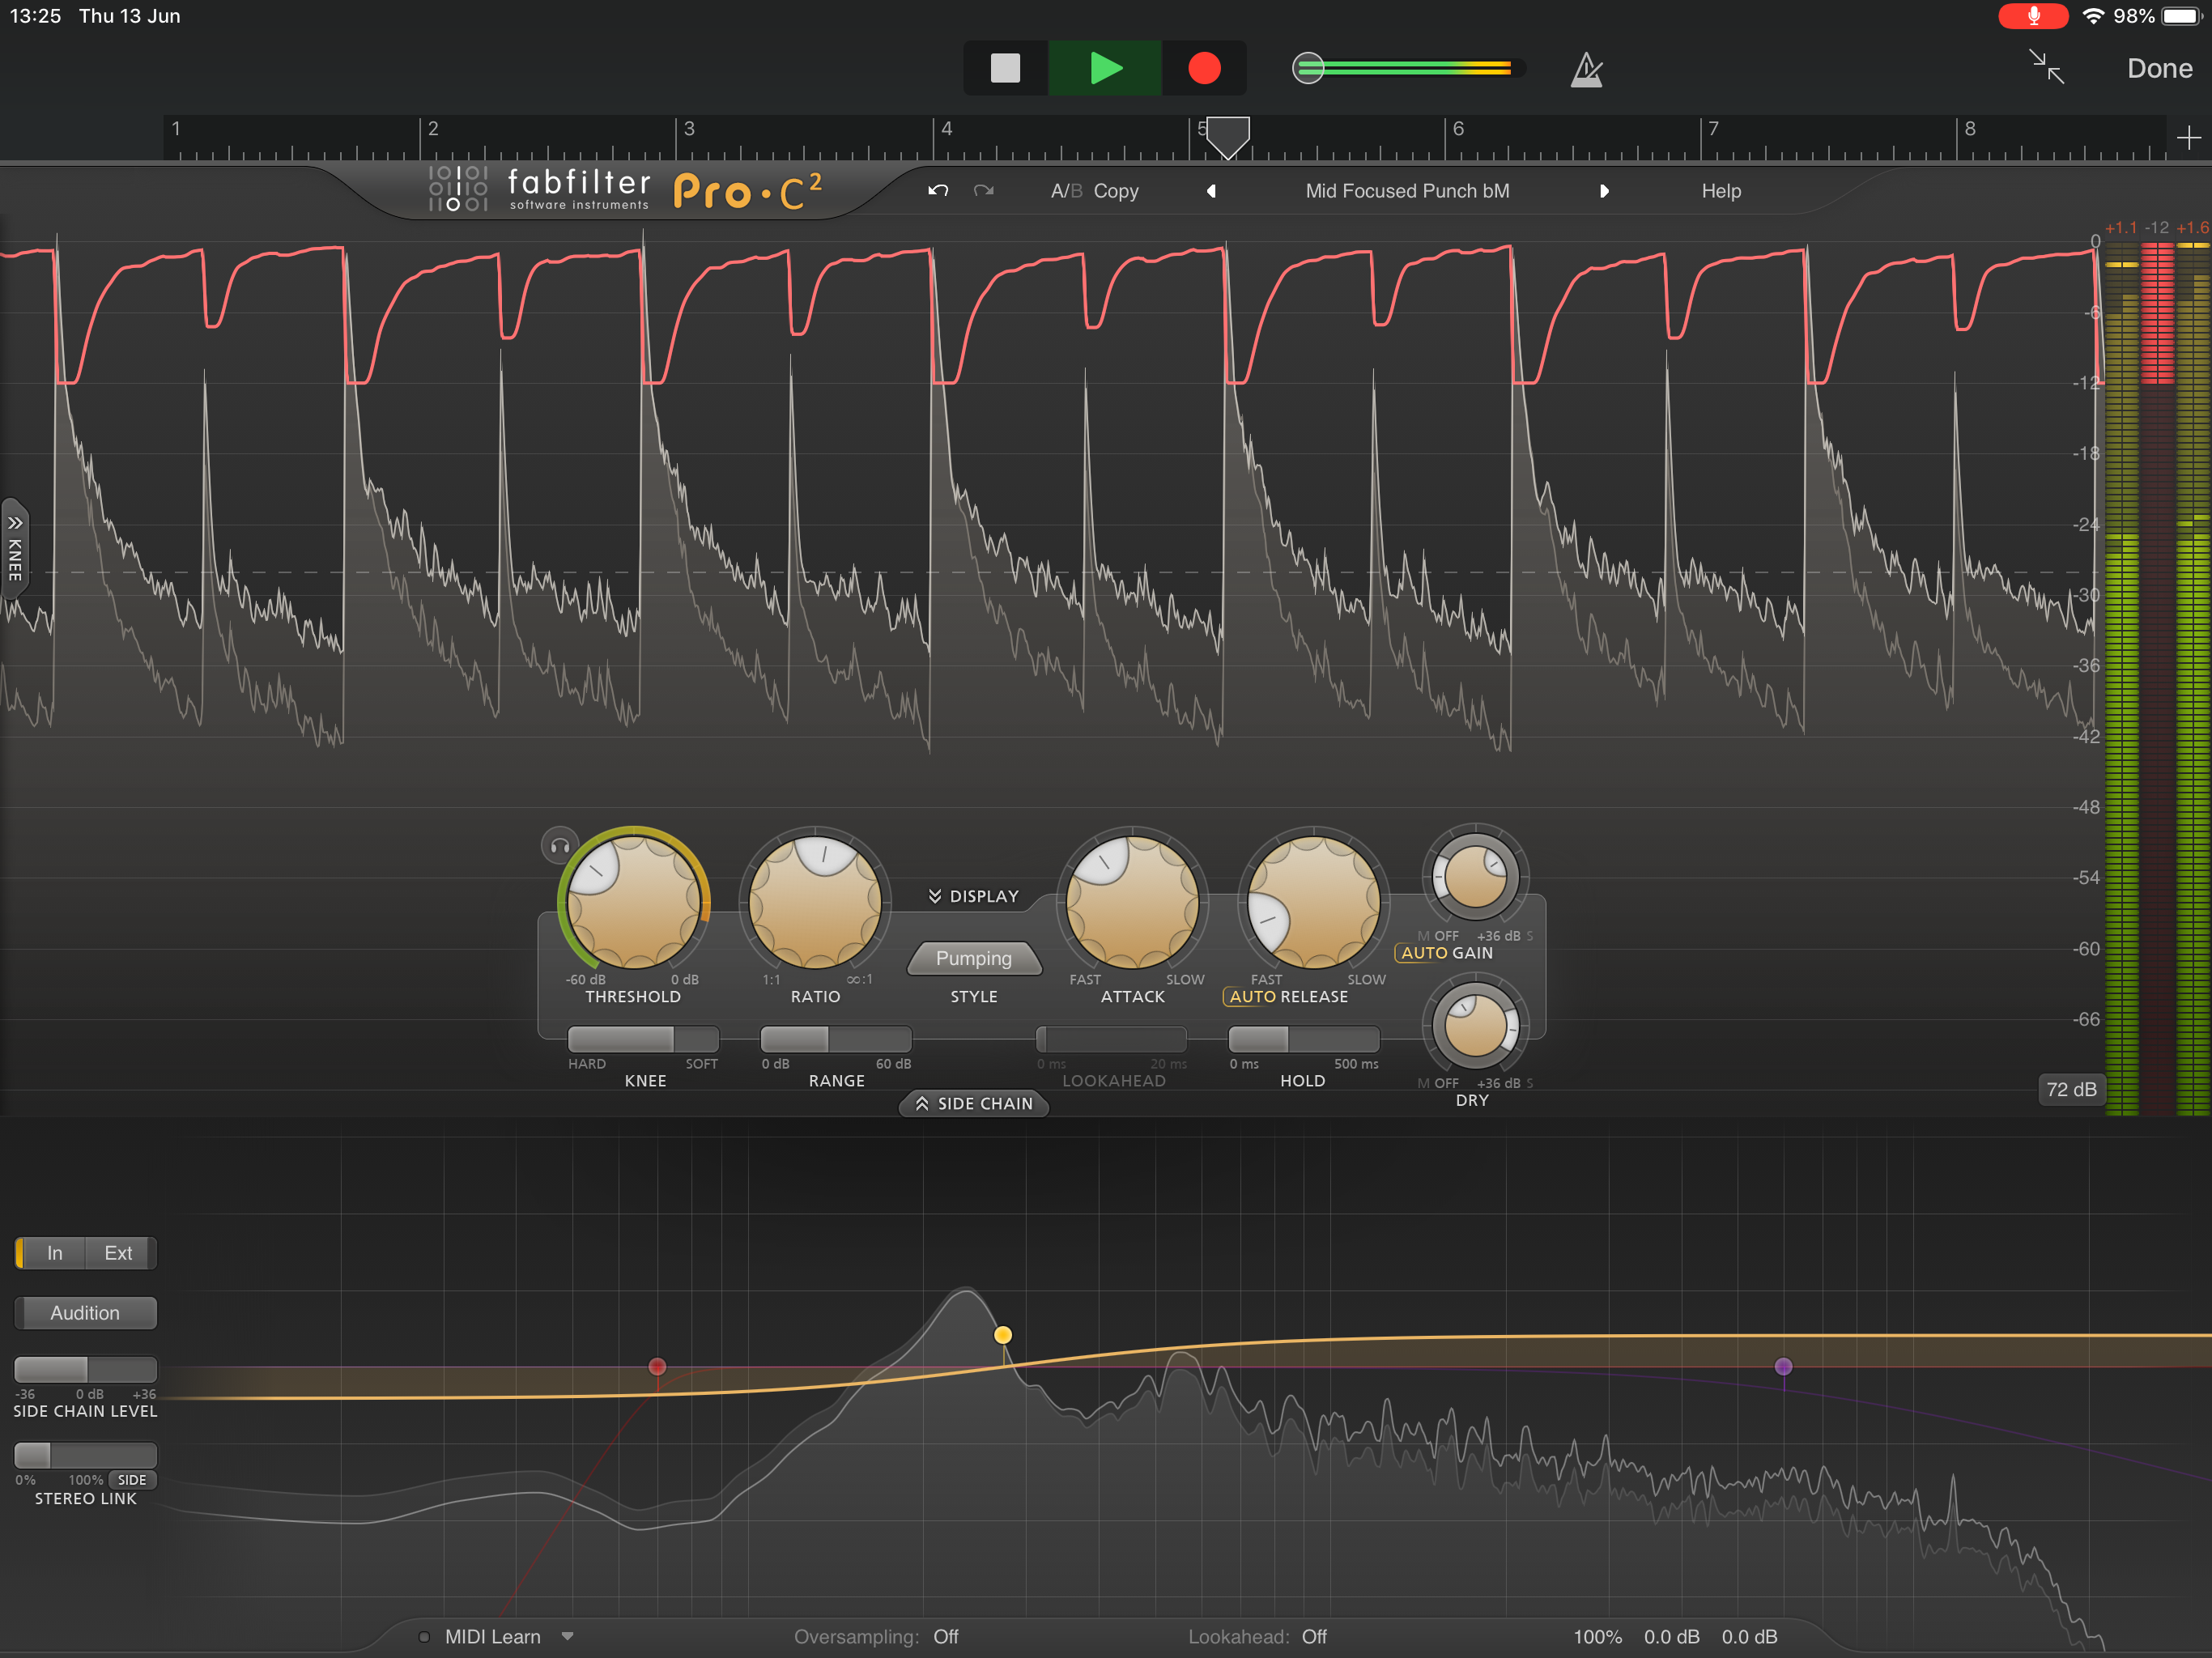Expand the Knee side panel

coord(14,548)
